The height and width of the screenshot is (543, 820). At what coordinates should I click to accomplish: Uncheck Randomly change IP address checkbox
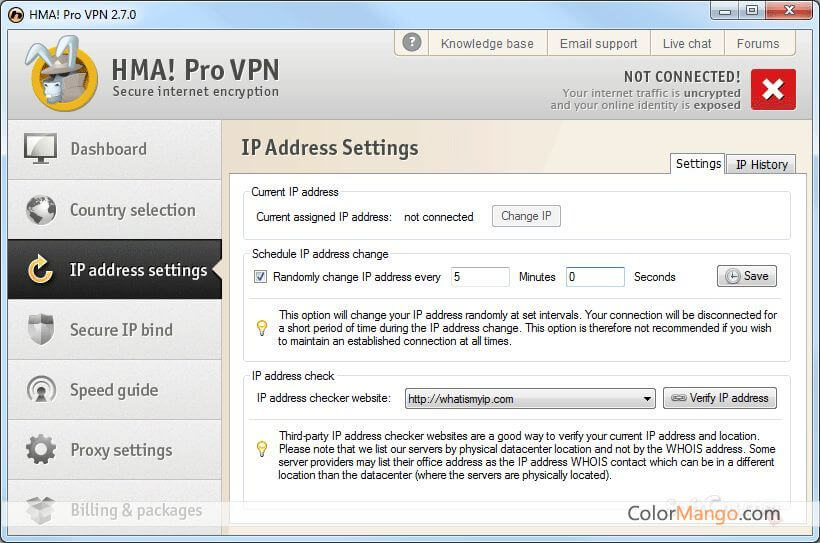click(x=260, y=277)
